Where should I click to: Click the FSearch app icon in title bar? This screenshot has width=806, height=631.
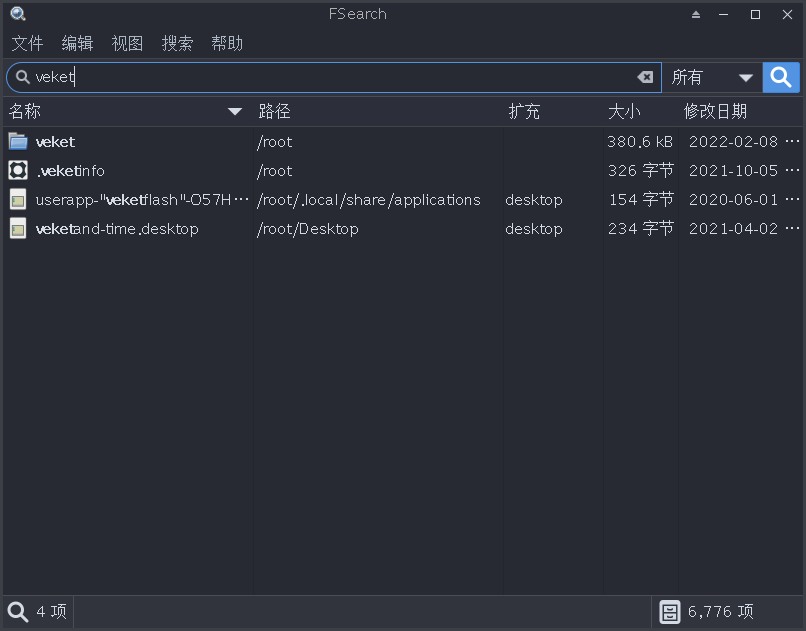coord(18,14)
